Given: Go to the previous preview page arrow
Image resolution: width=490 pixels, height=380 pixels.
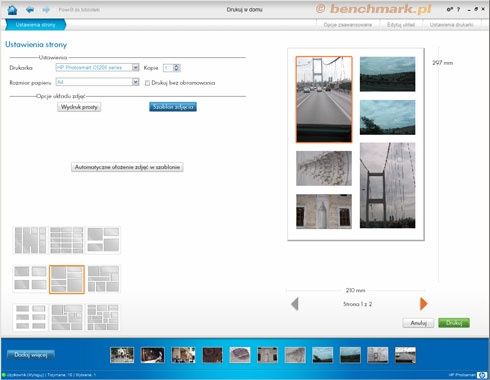Looking at the screenshot, I should click(x=295, y=304).
